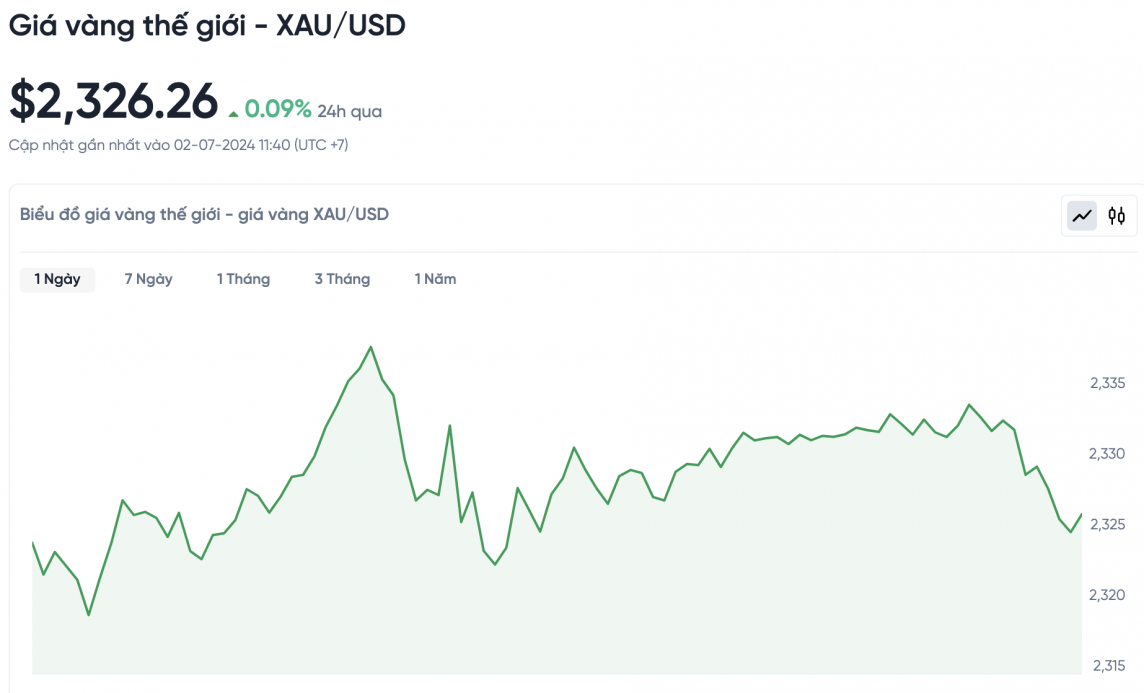Click the last-updated timestamp text

tap(179, 145)
